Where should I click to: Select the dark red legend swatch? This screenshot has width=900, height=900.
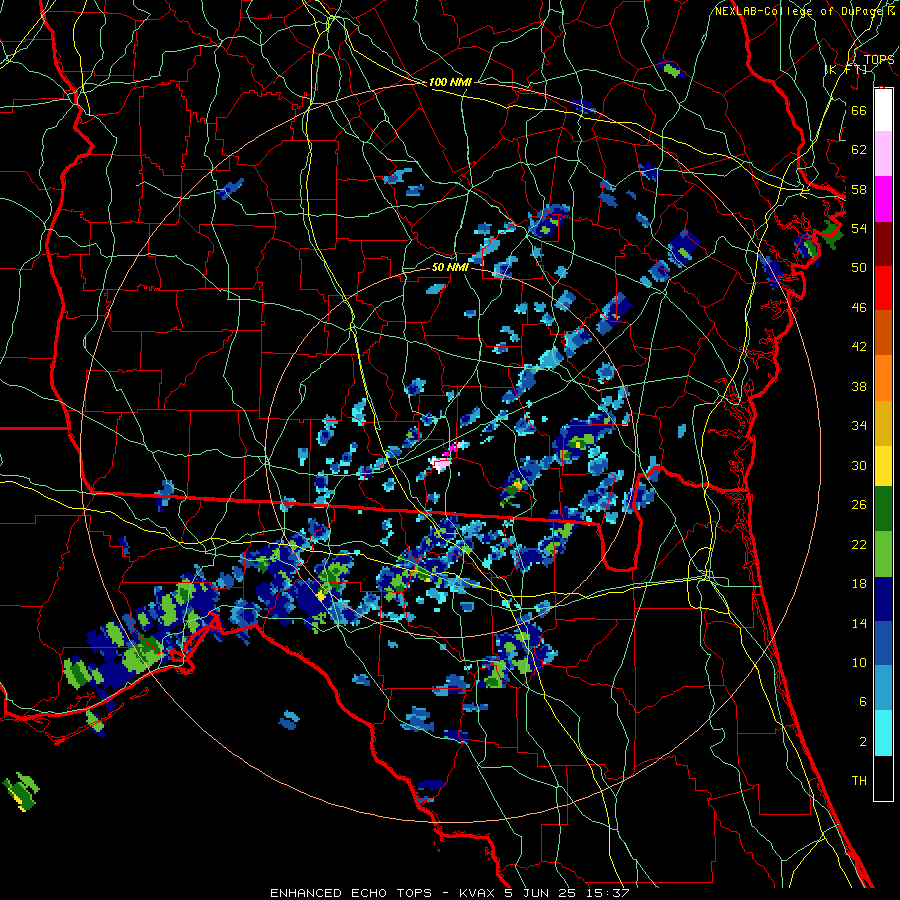(883, 244)
